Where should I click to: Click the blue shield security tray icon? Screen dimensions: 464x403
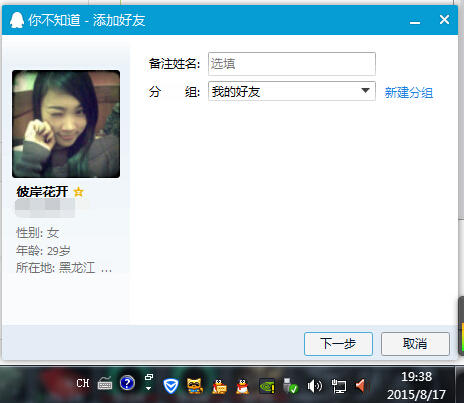tap(171, 386)
